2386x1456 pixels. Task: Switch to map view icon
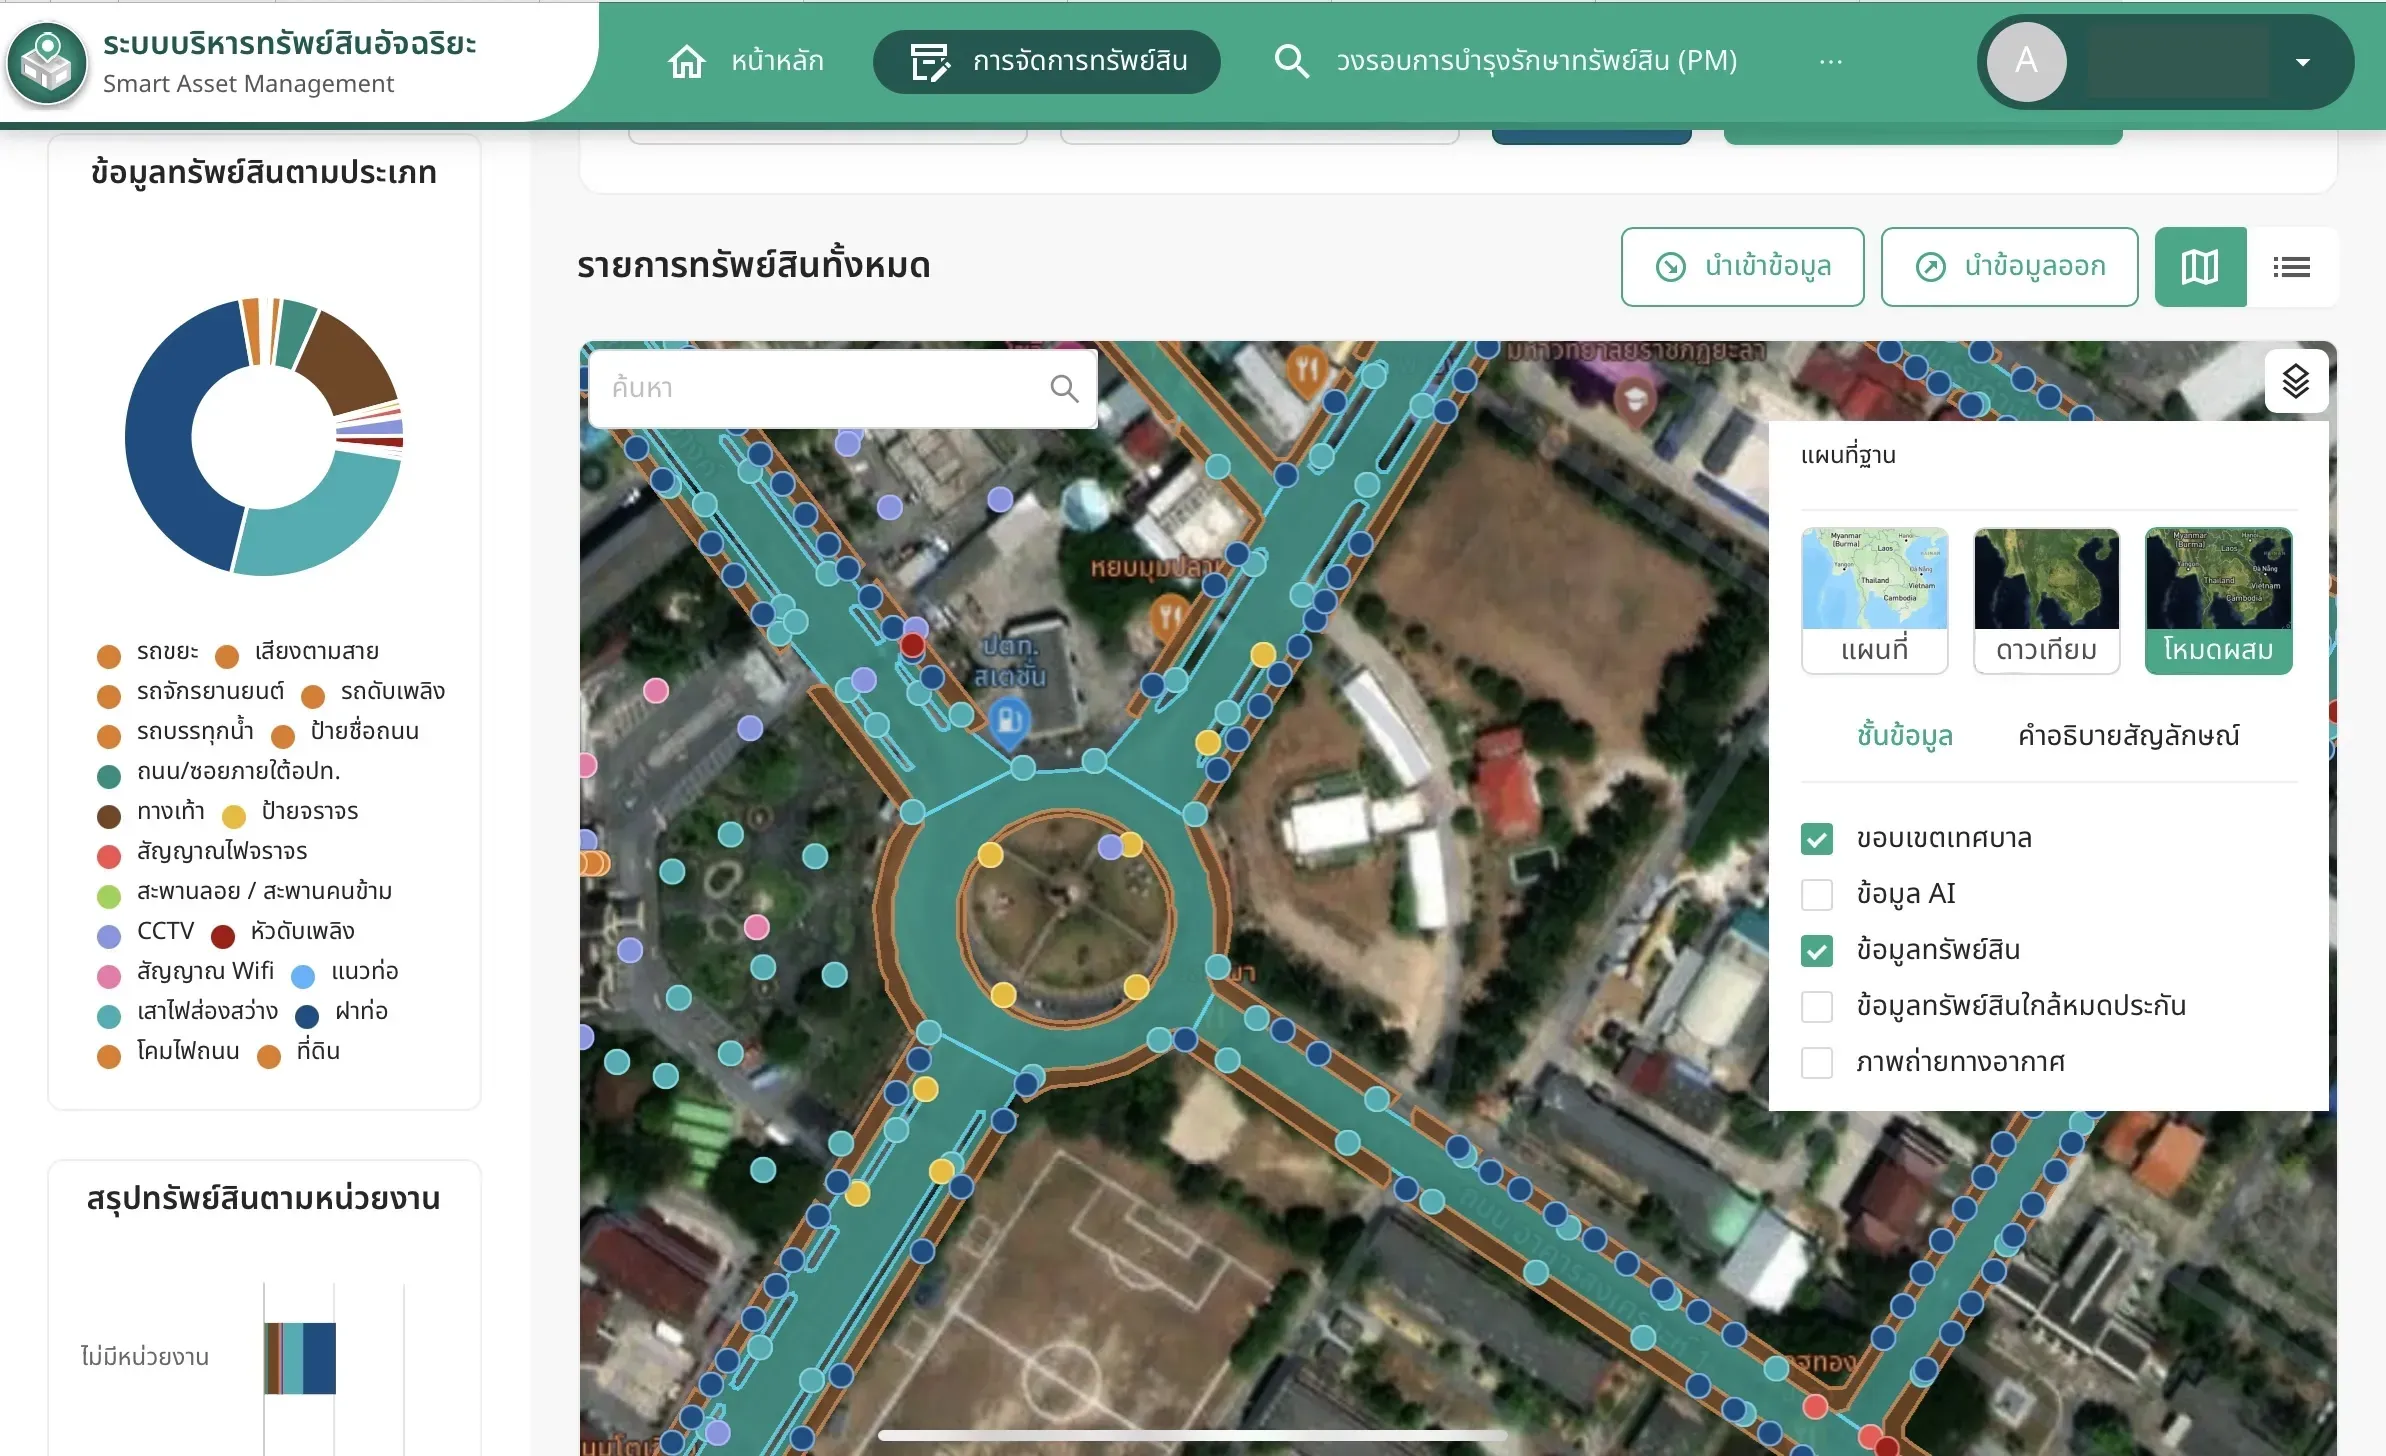2200,267
